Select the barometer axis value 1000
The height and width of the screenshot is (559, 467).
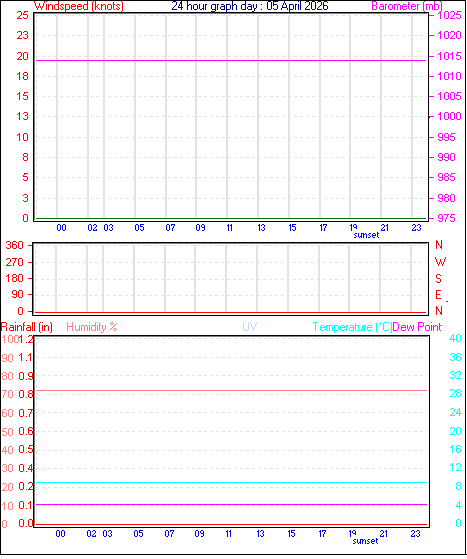tap(449, 116)
